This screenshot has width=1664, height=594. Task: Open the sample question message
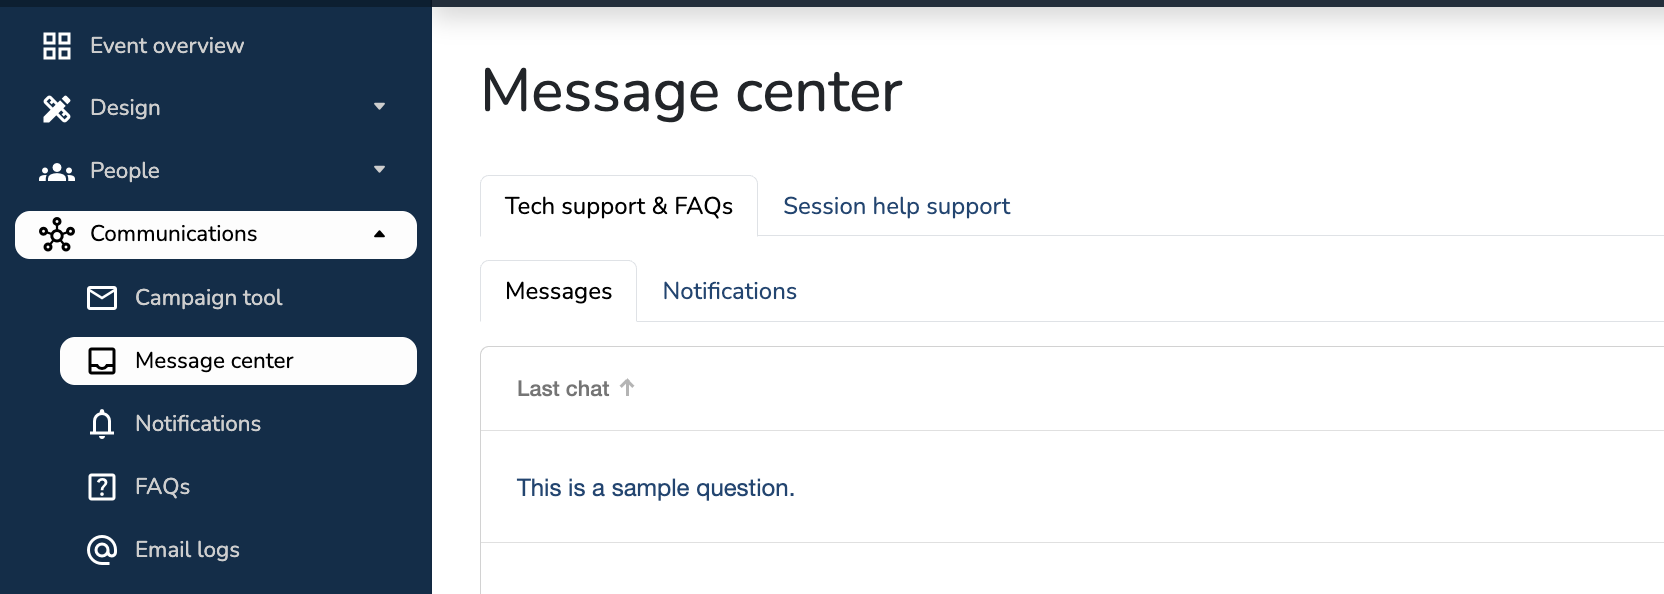(x=655, y=488)
